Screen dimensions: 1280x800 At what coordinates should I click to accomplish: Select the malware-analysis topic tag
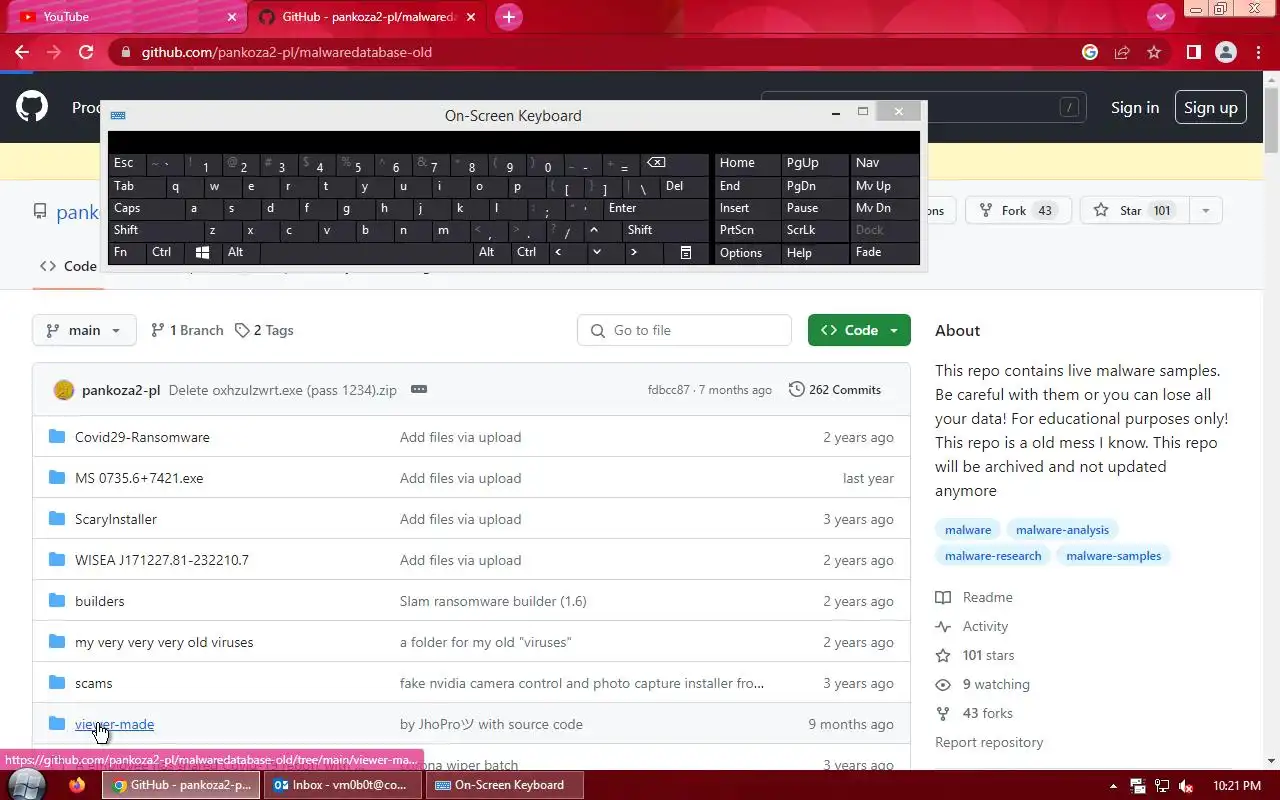[1062, 530]
